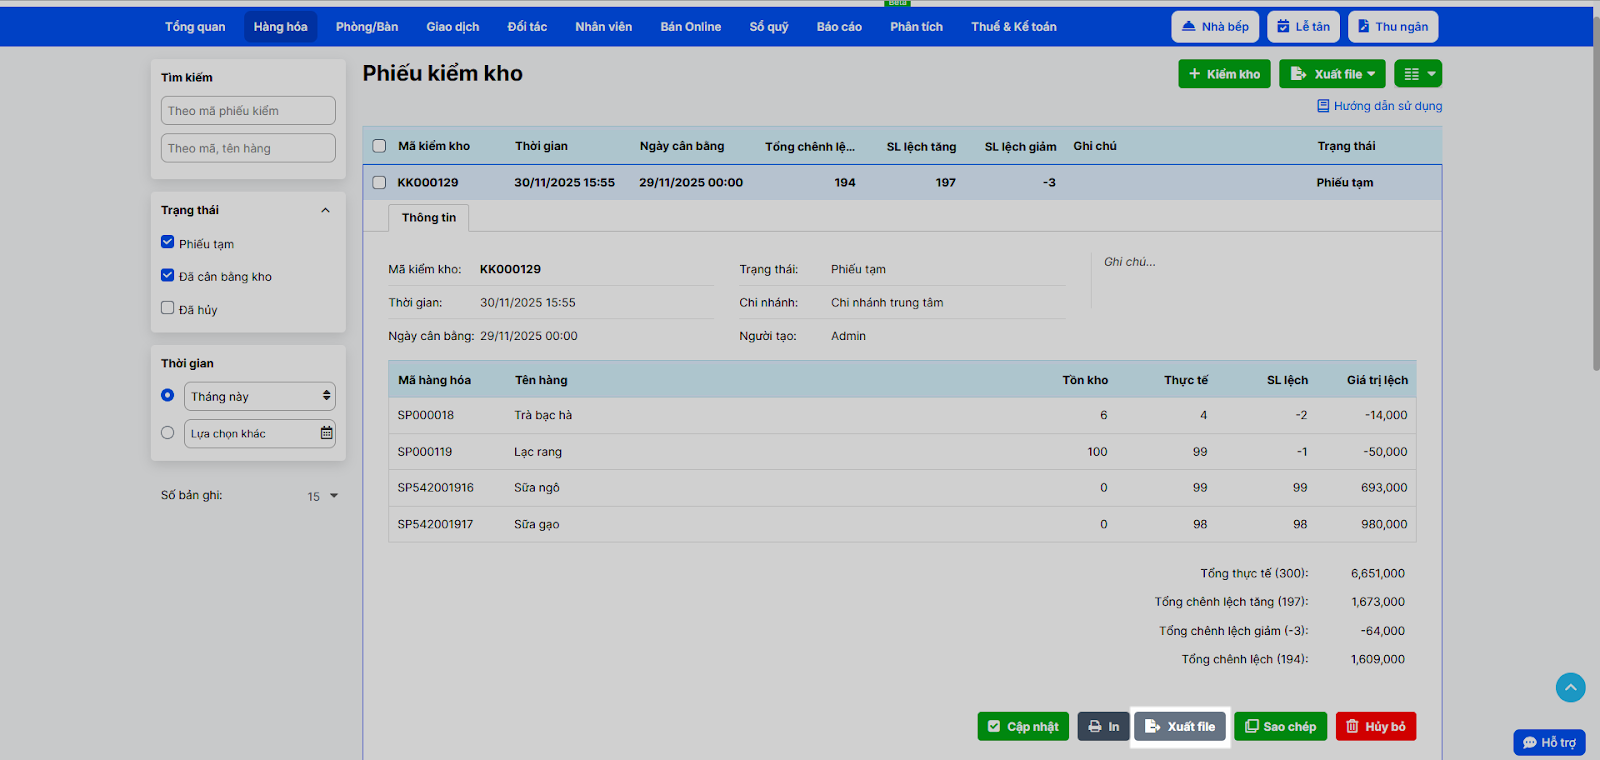
Task: Click product code SP000018
Action: [426, 415]
